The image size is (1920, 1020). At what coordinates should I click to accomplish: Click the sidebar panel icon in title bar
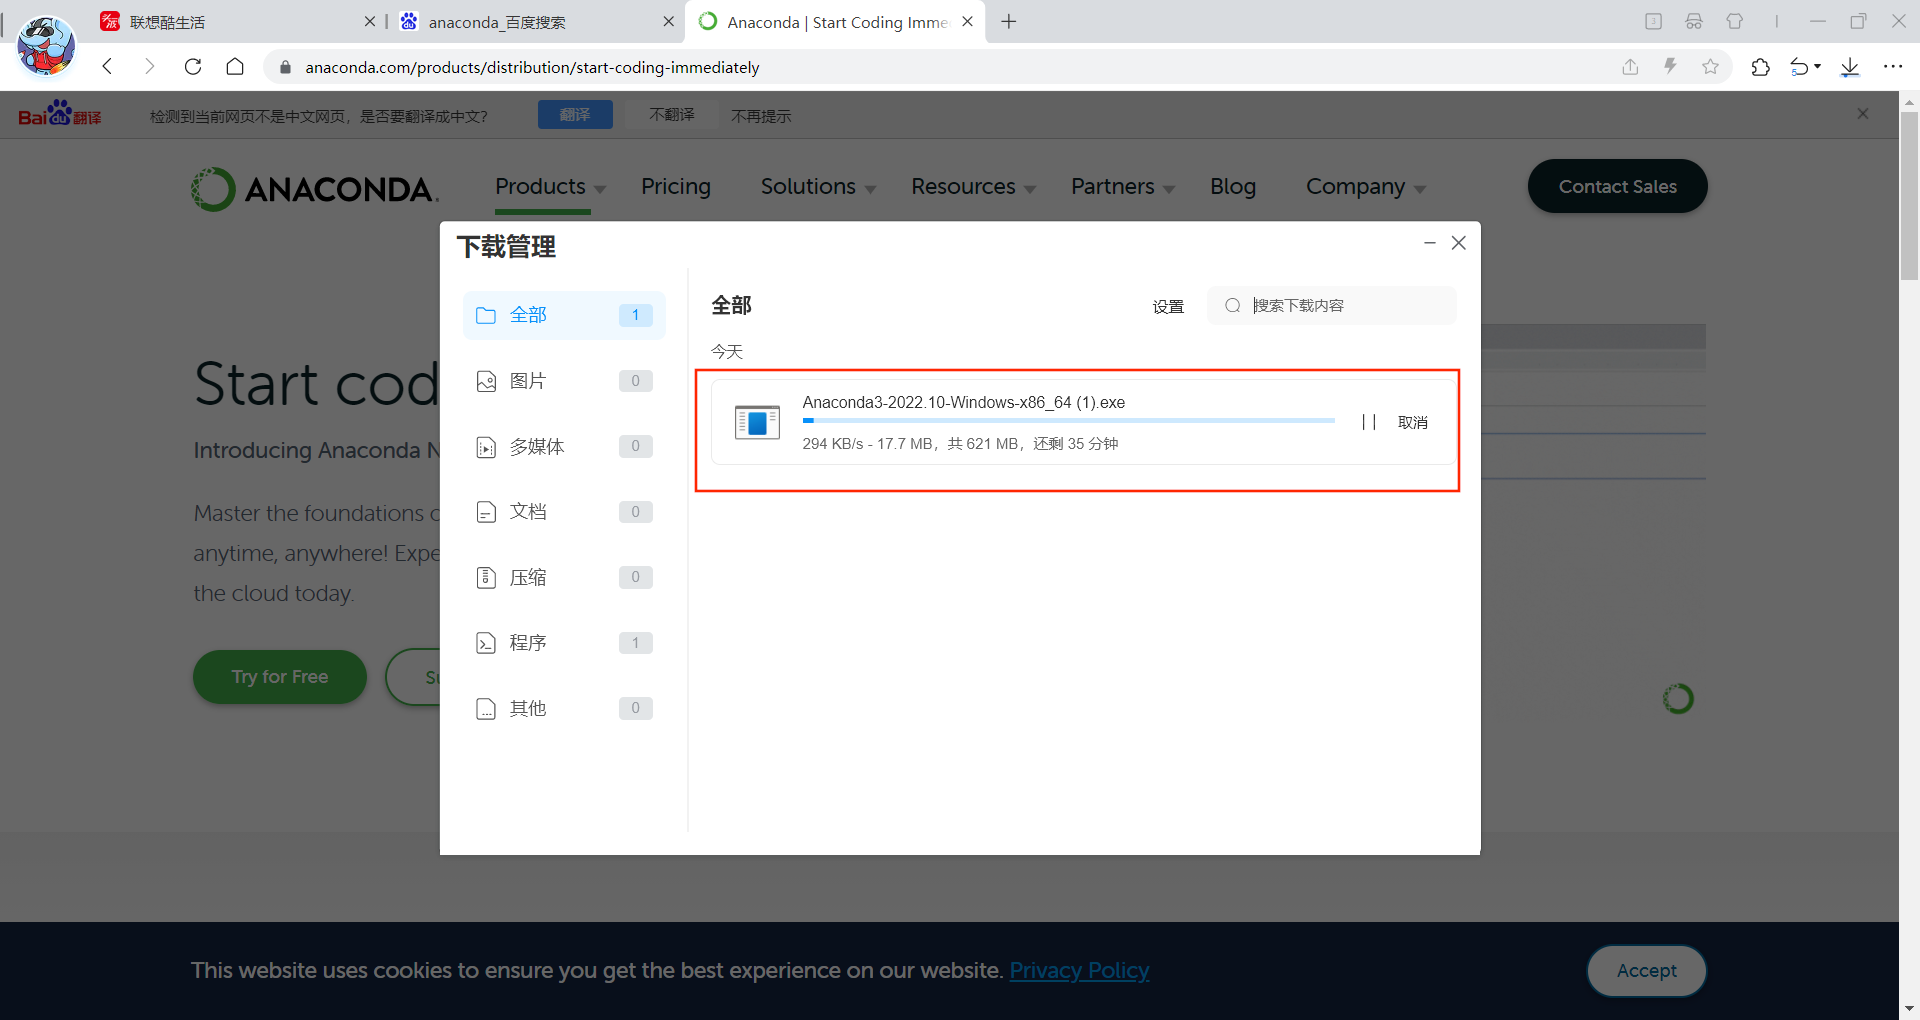(x=1653, y=21)
